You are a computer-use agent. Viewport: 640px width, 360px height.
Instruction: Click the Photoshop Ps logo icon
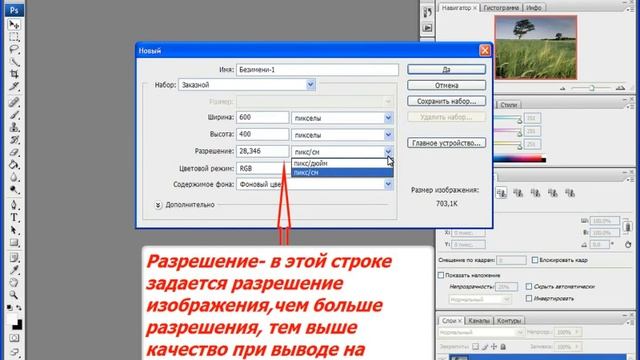[14, 10]
